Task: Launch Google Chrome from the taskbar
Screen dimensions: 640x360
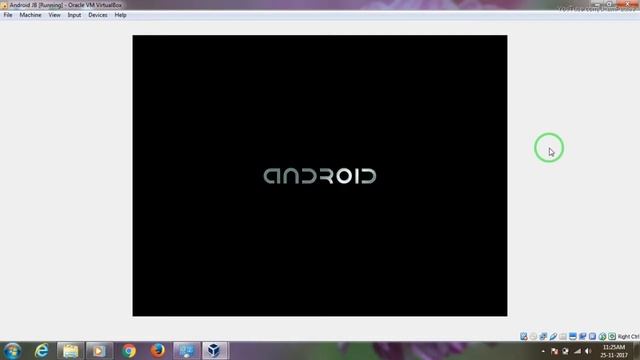Action: click(129, 351)
